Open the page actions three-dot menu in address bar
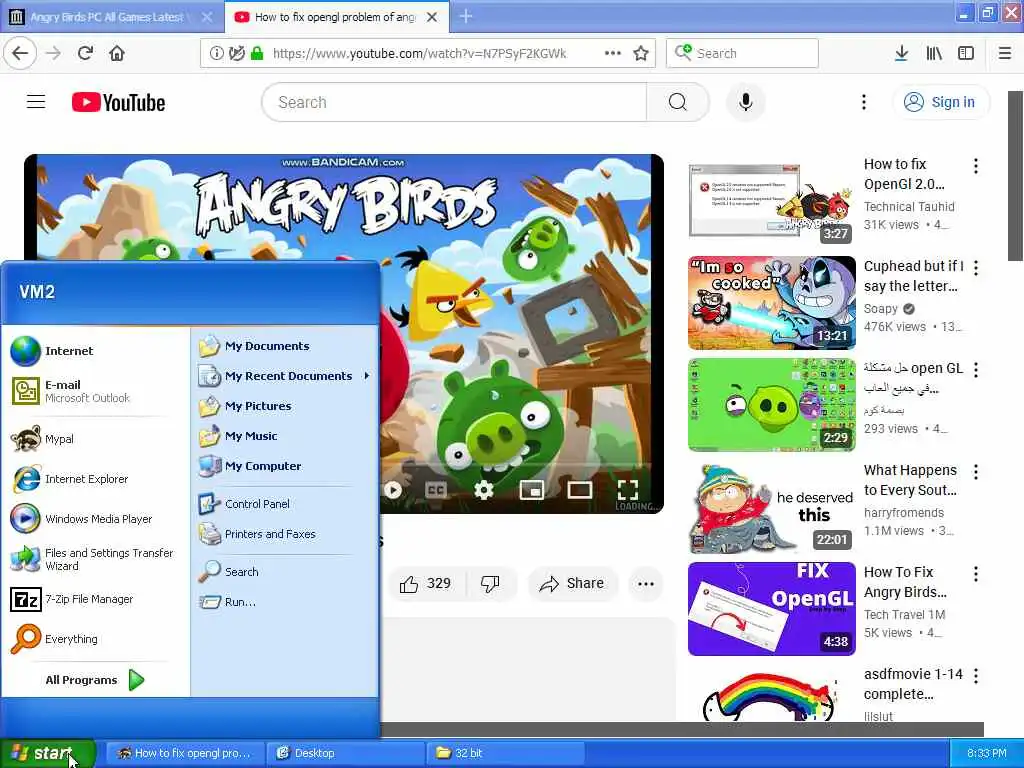1024x768 pixels. click(613, 54)
